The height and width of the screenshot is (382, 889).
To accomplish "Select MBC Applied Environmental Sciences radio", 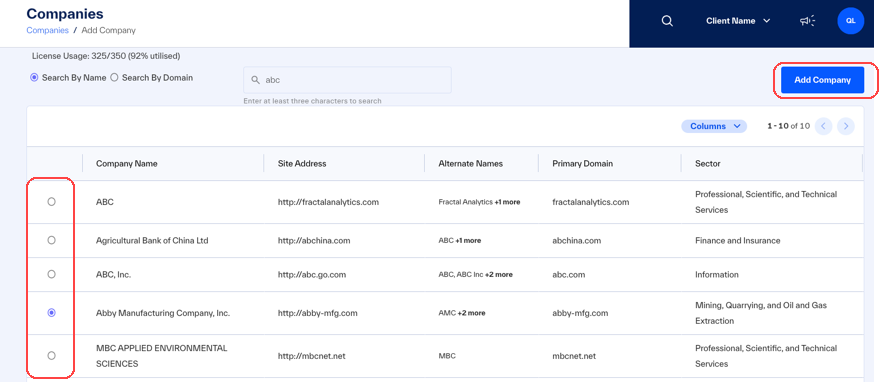I will pos(52,356).
